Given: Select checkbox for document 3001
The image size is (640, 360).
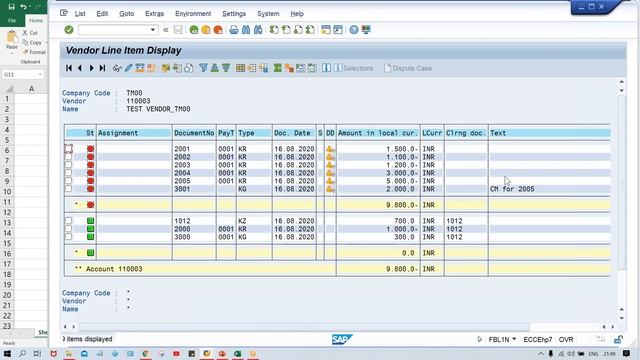Looking at the screenshot, I should click(69, 189).
